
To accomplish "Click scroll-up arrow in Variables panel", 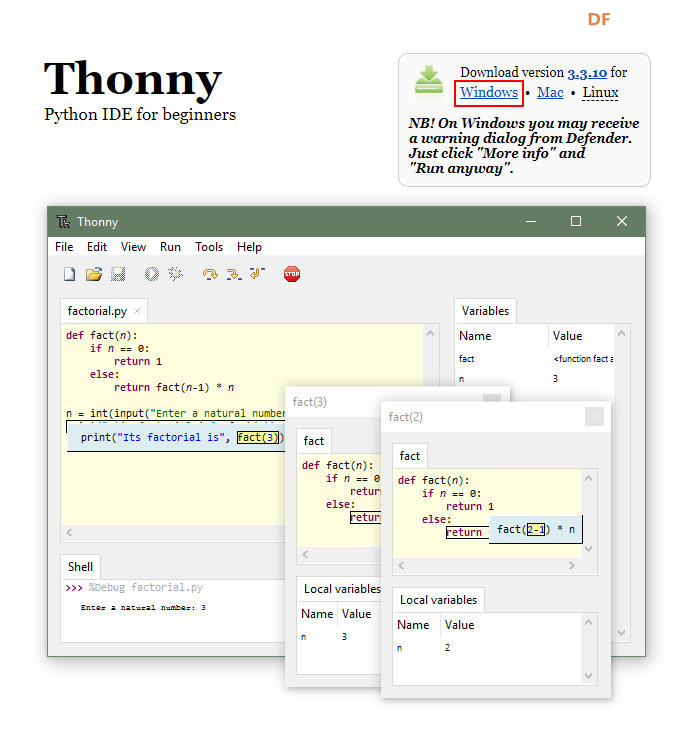I will click(x=621, y=333).
